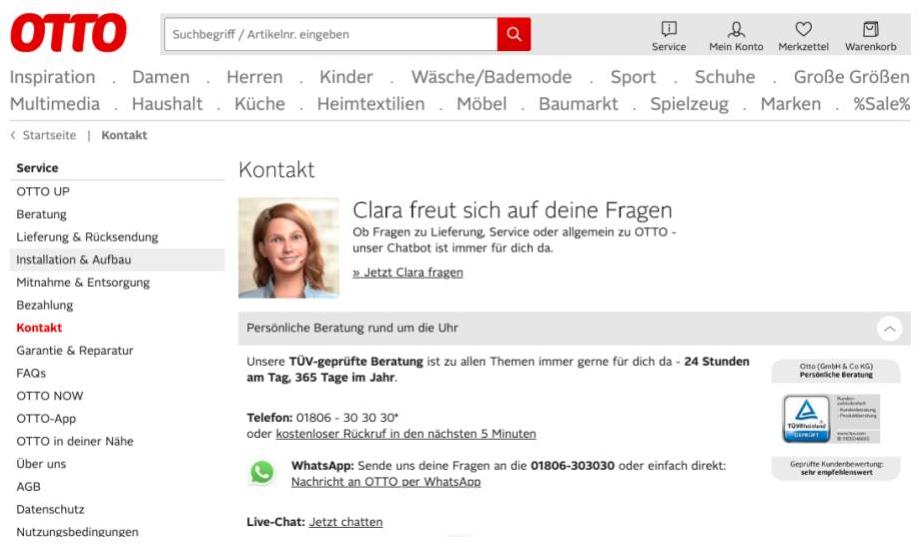Open the Kinder category

click(x=346, y=77)
